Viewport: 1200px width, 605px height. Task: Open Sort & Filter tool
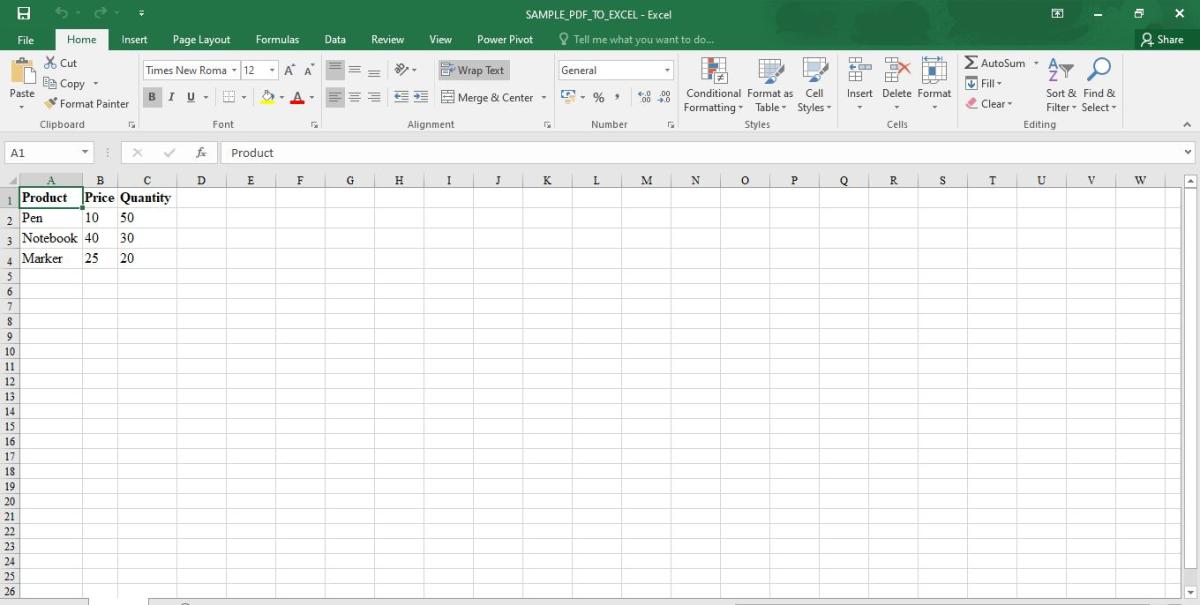pos(1059,71)
